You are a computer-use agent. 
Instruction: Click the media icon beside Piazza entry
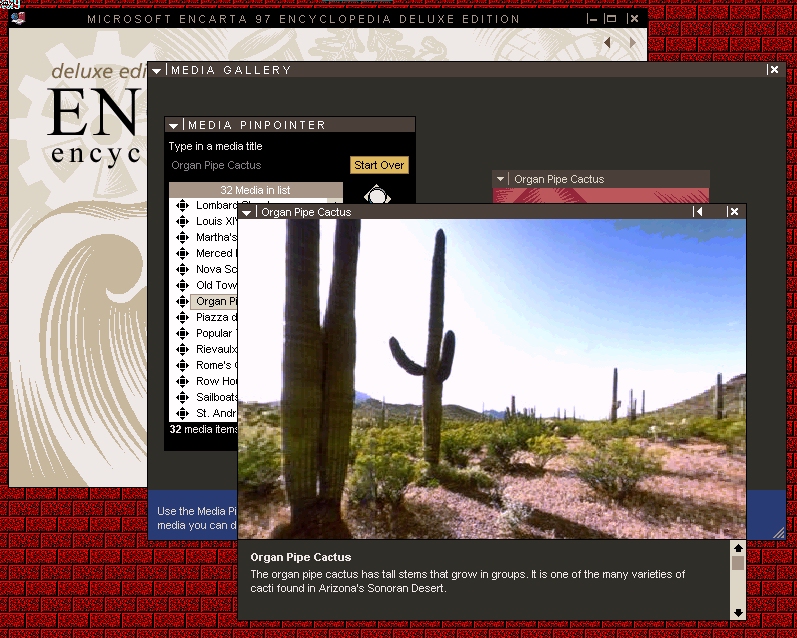pos(182,318)
